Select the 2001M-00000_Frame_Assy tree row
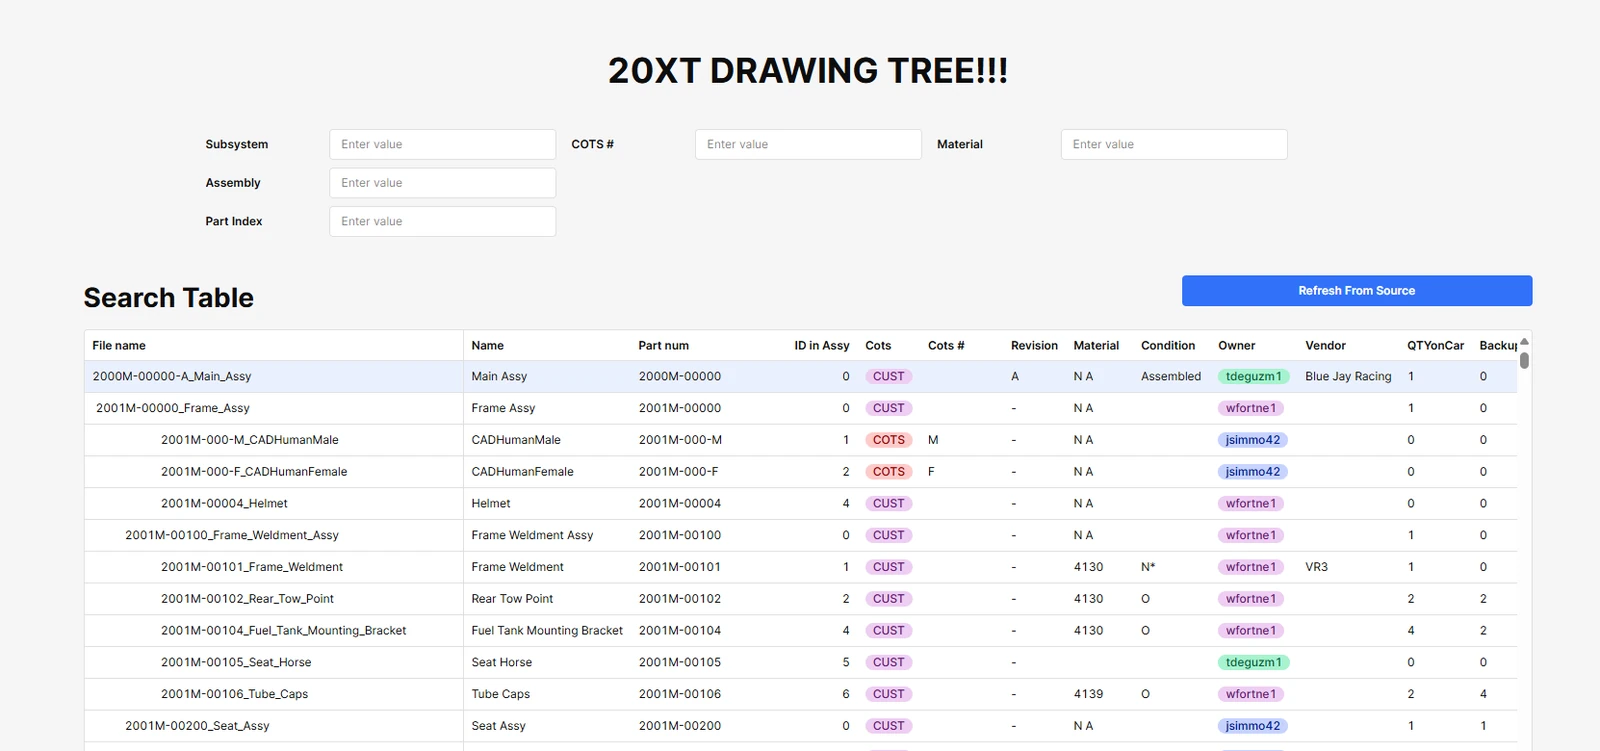1600x751 pixels. (x=800, y=408)
